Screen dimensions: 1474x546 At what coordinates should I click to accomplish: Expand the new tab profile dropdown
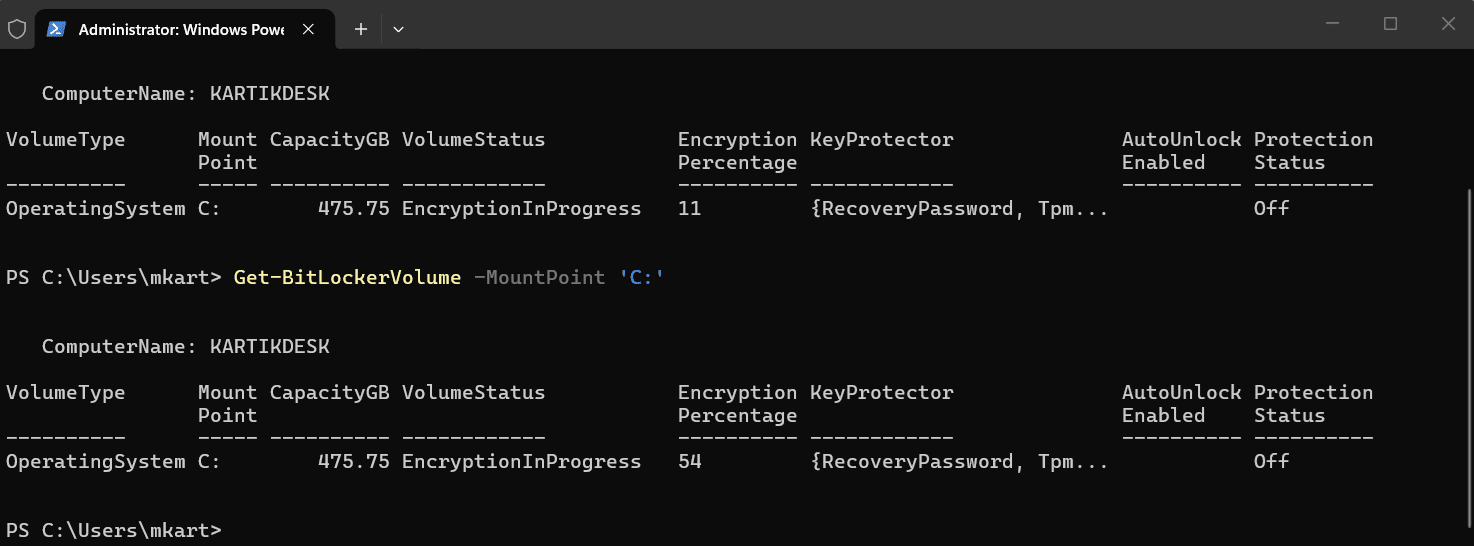[x=398, y=29]
